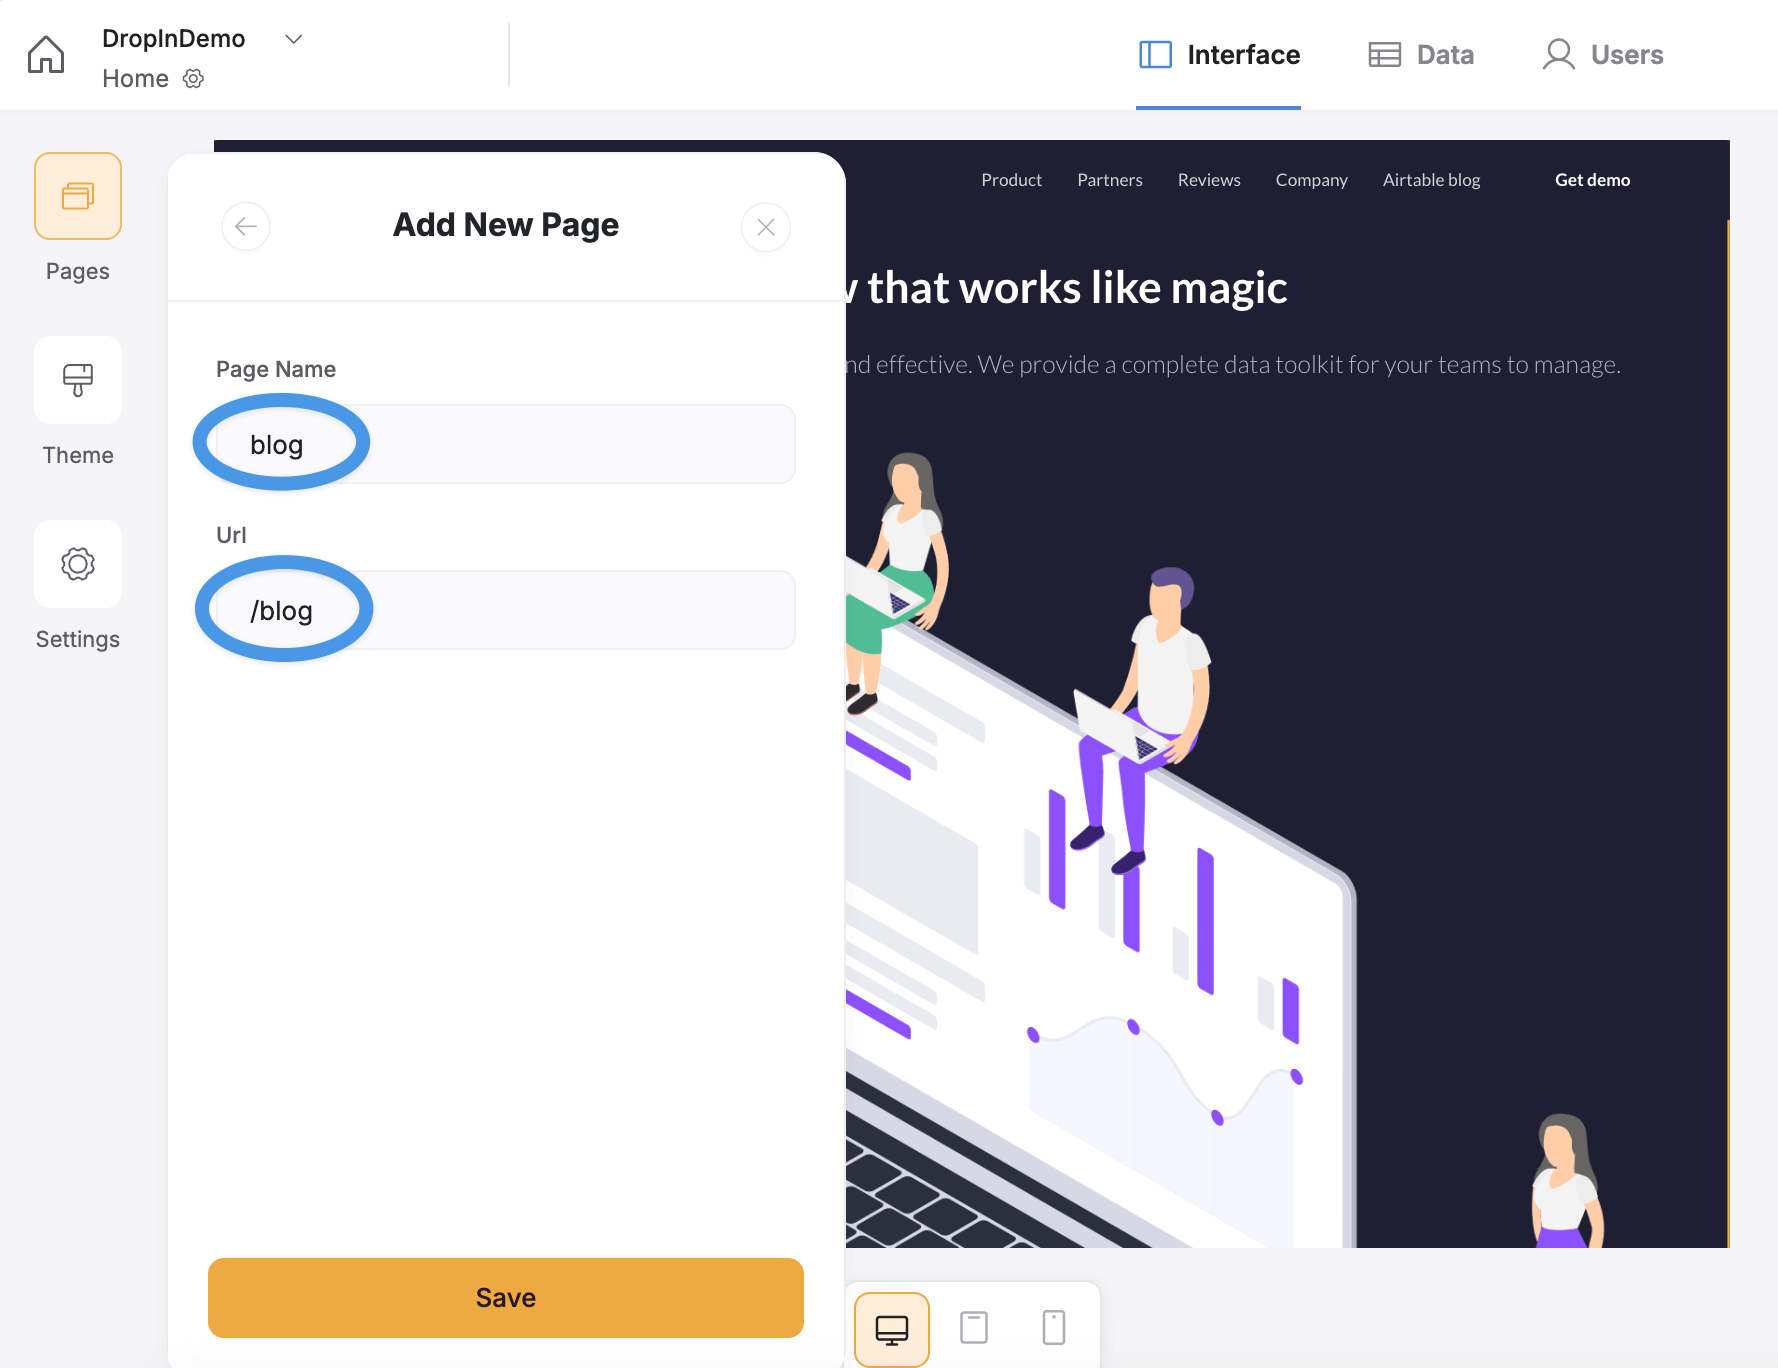
Task: Click the Url input field
Action: (x=506, y=610)
